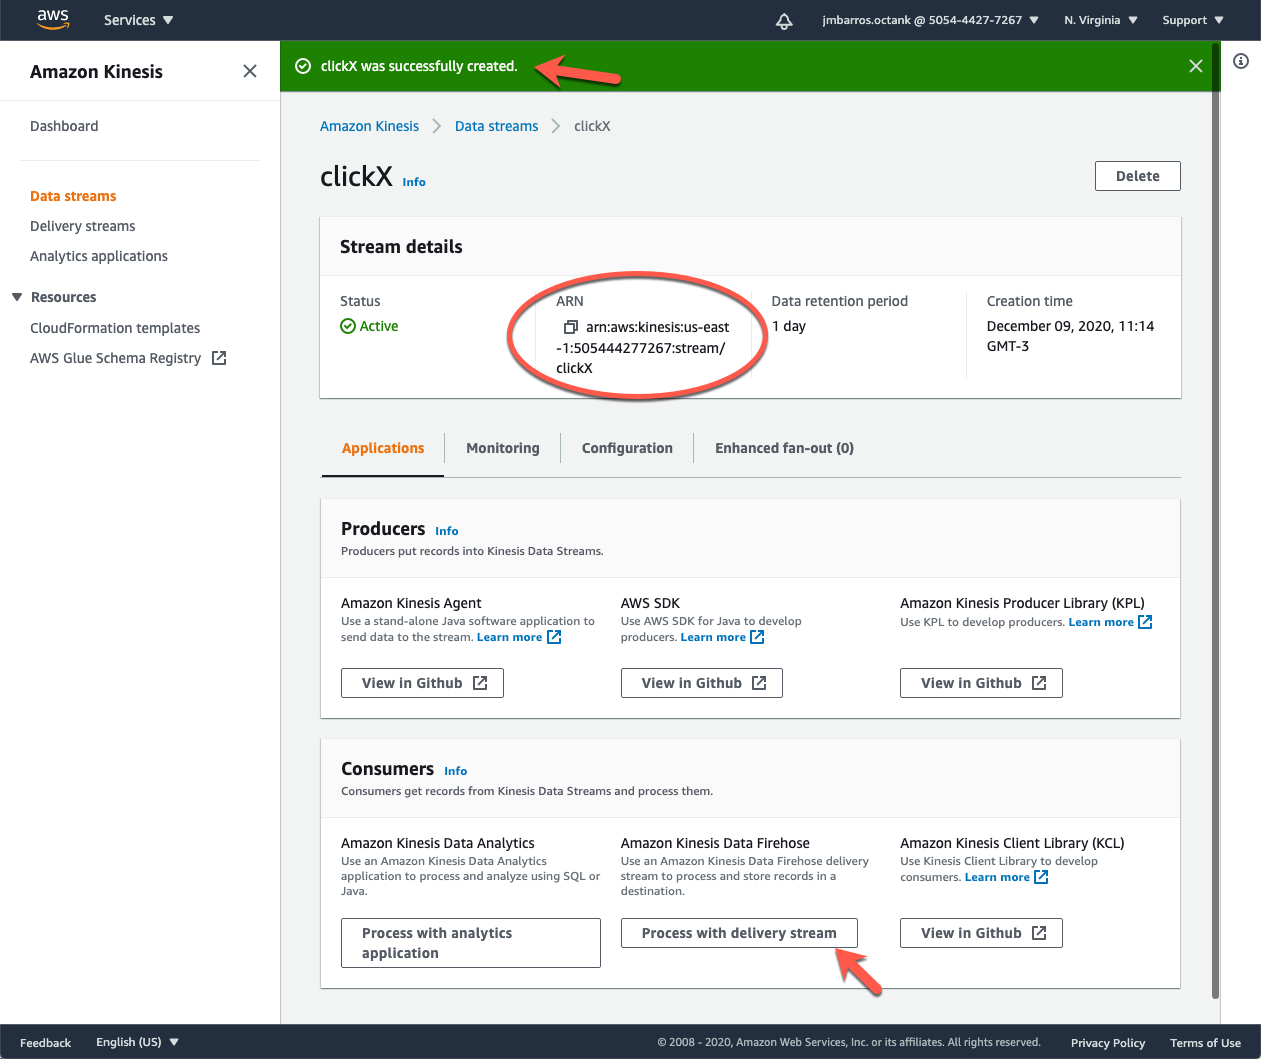This screenshot has width=1261, height=1059.
Task: Click View in Github under Kinesis Agent
Action: pyautogui.click(x=422, y=683)
